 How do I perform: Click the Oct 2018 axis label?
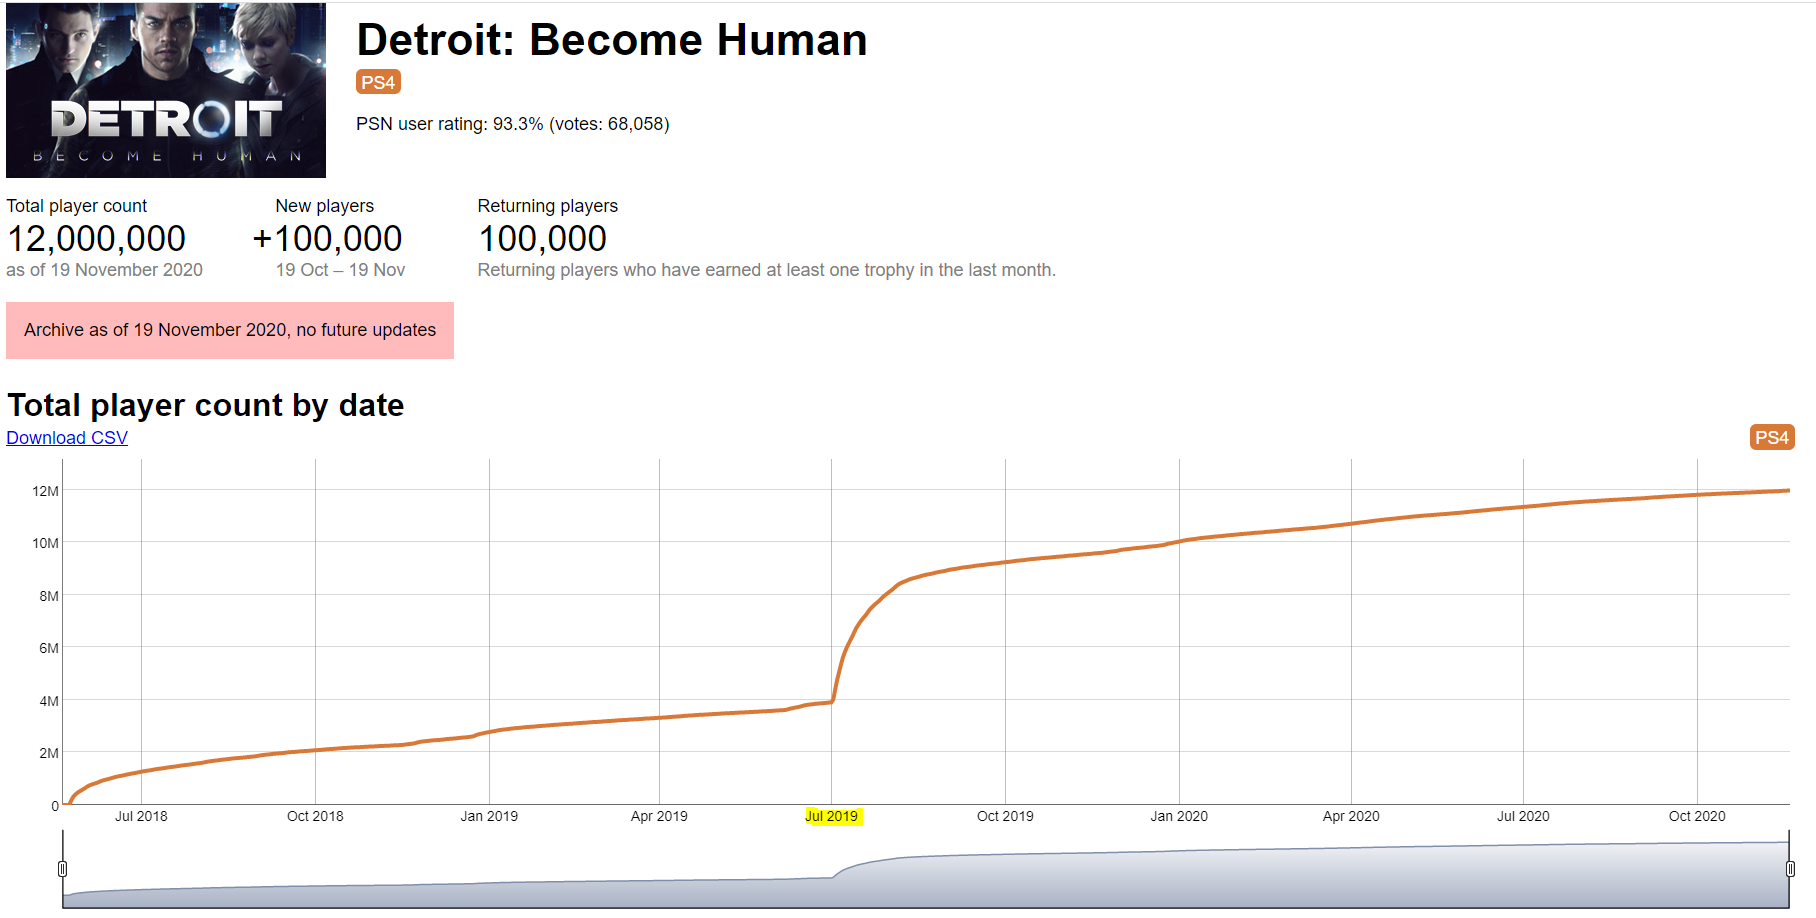315,816
